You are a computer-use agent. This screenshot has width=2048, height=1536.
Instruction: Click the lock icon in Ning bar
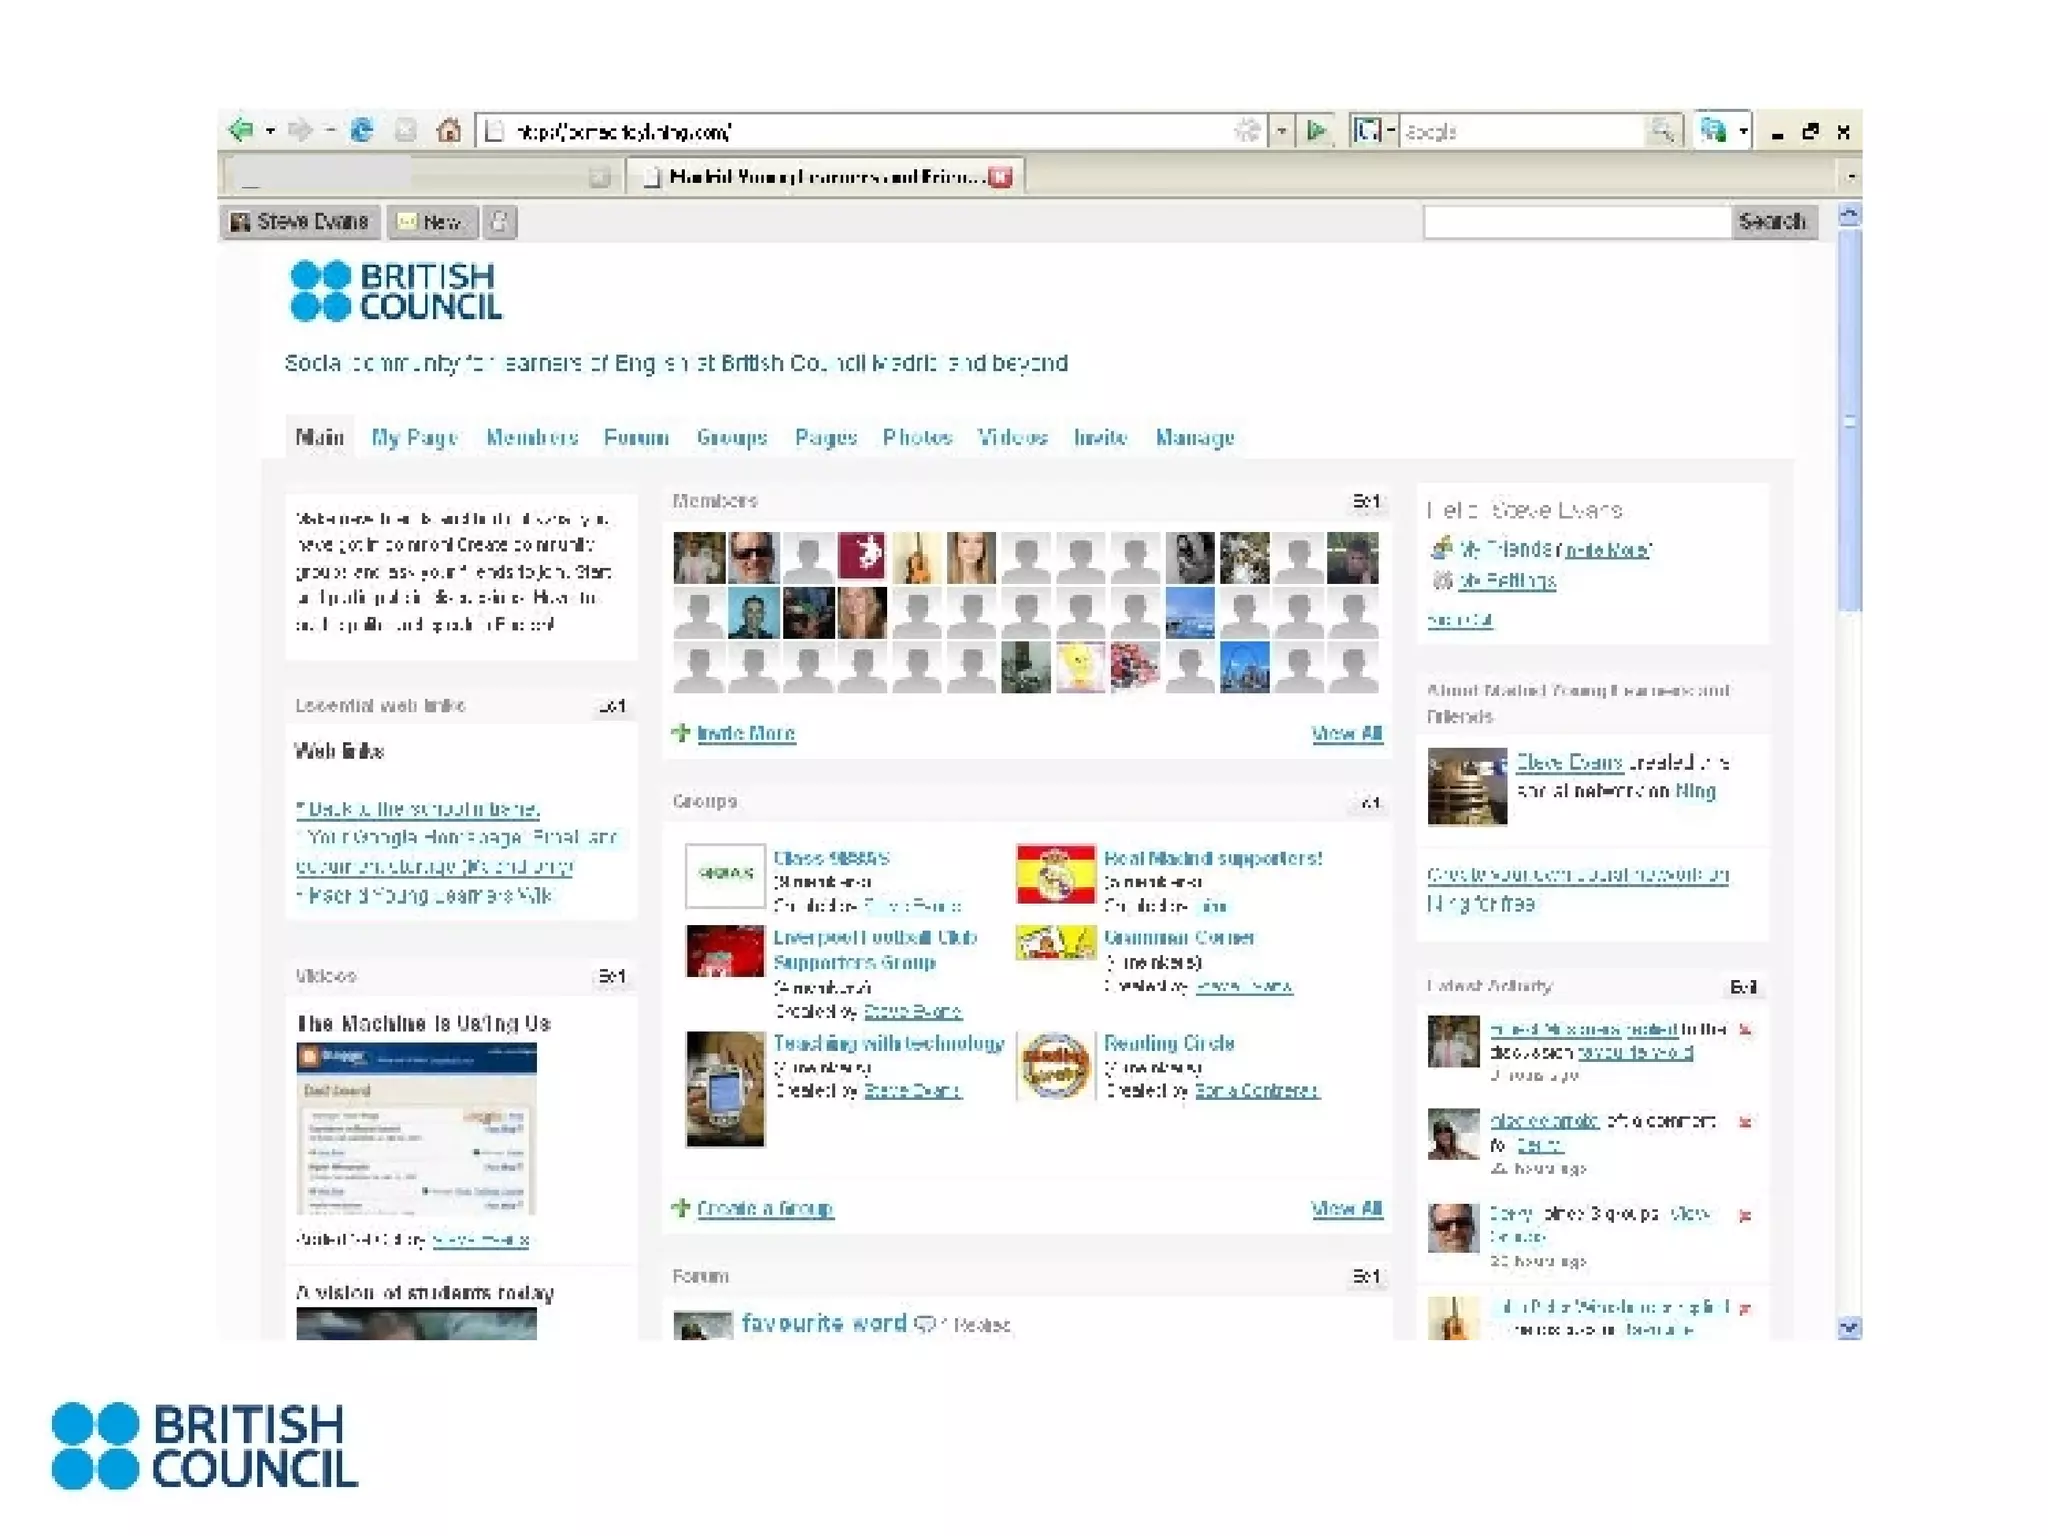(500, 222)
